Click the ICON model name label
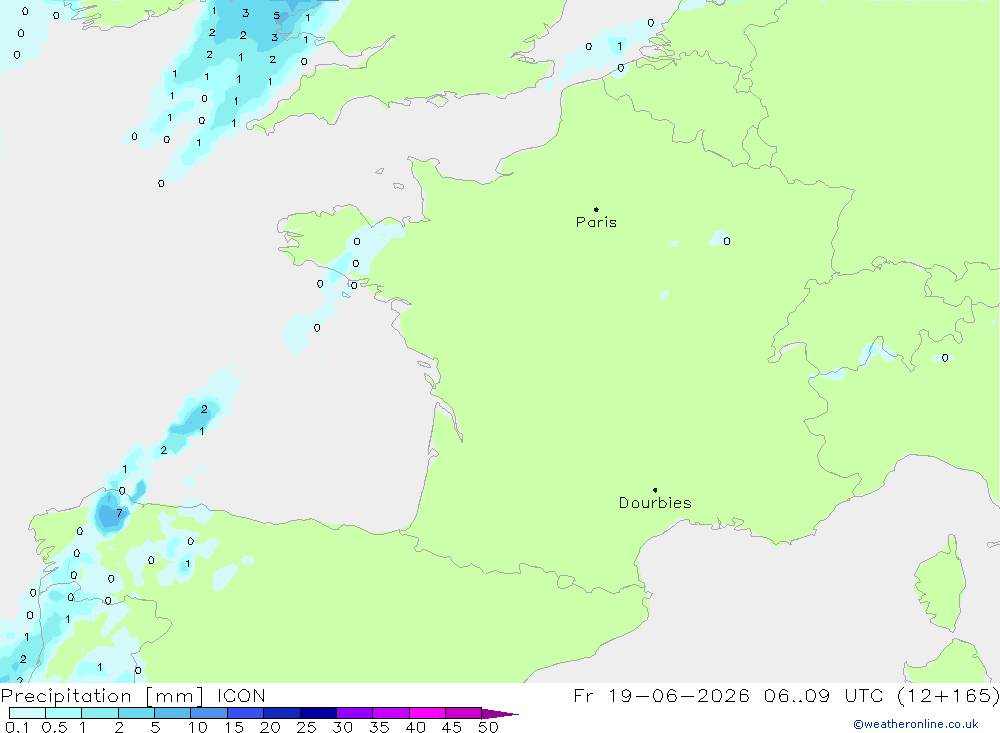This screenshot has width=1000, height=733. click(x=241, y=695)
